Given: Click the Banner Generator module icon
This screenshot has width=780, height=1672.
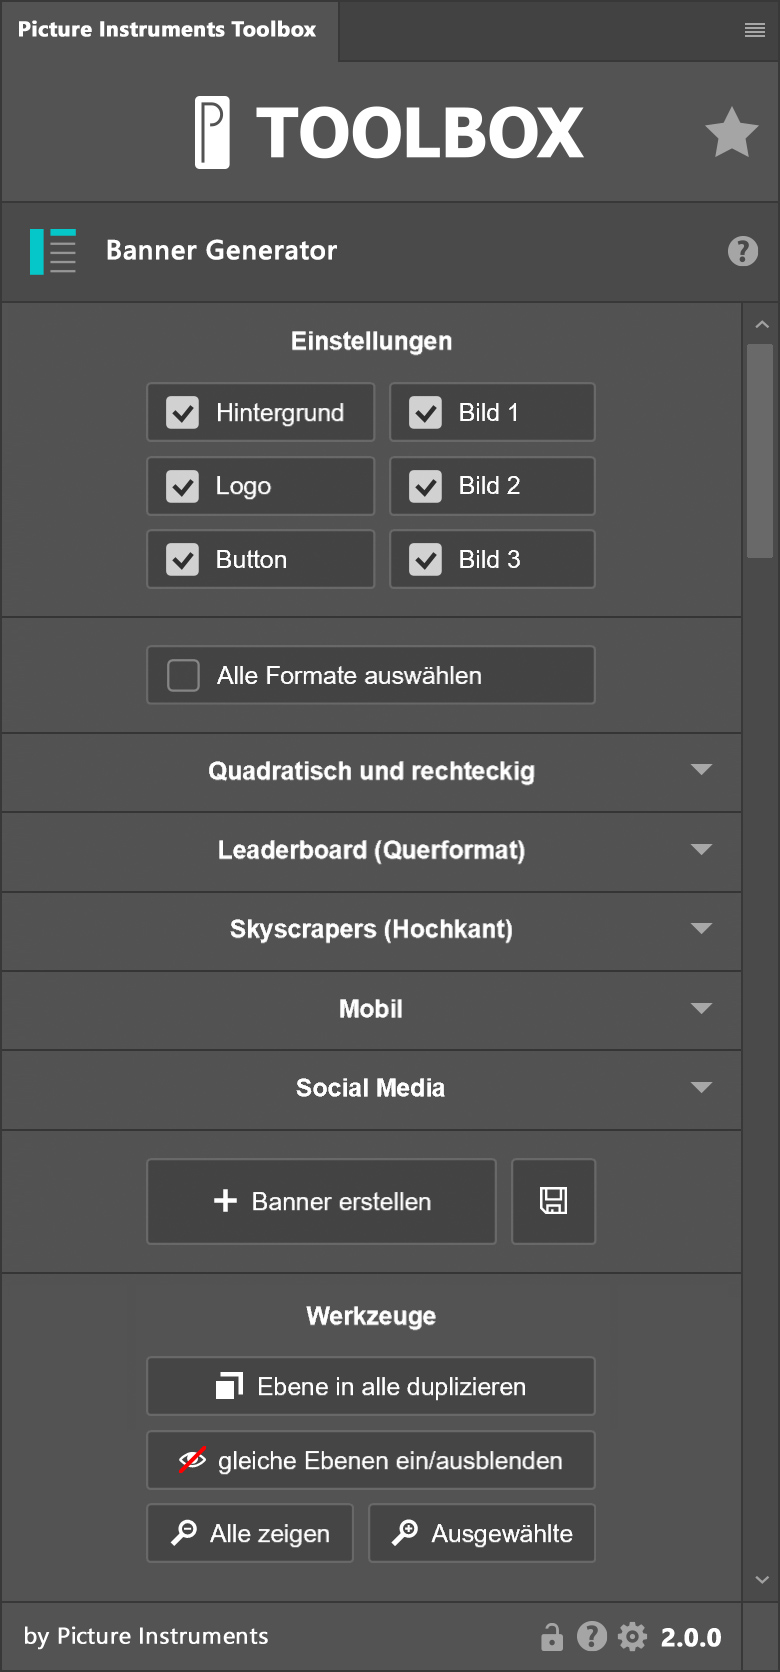Looking at the screenshot, I should click(x=53, y=251).
